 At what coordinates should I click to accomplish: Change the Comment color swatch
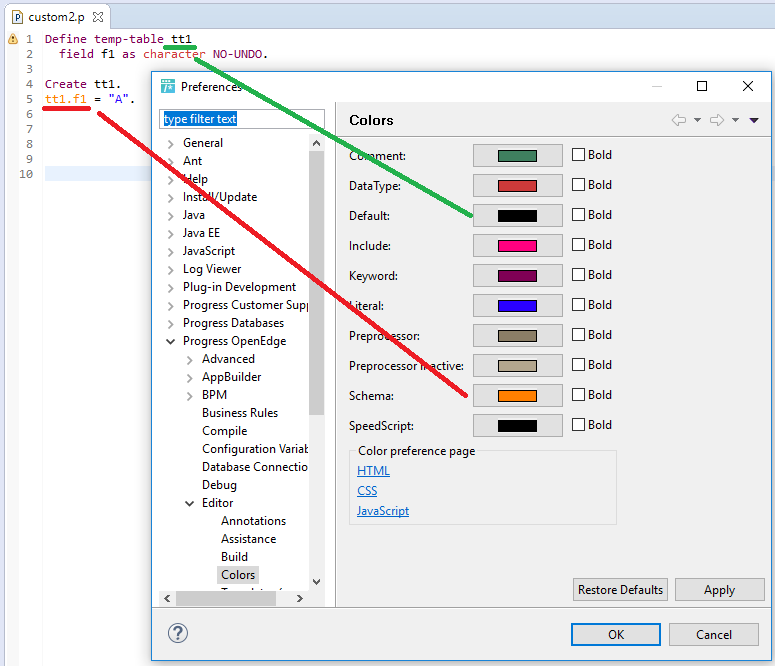(x=517, y=156)
